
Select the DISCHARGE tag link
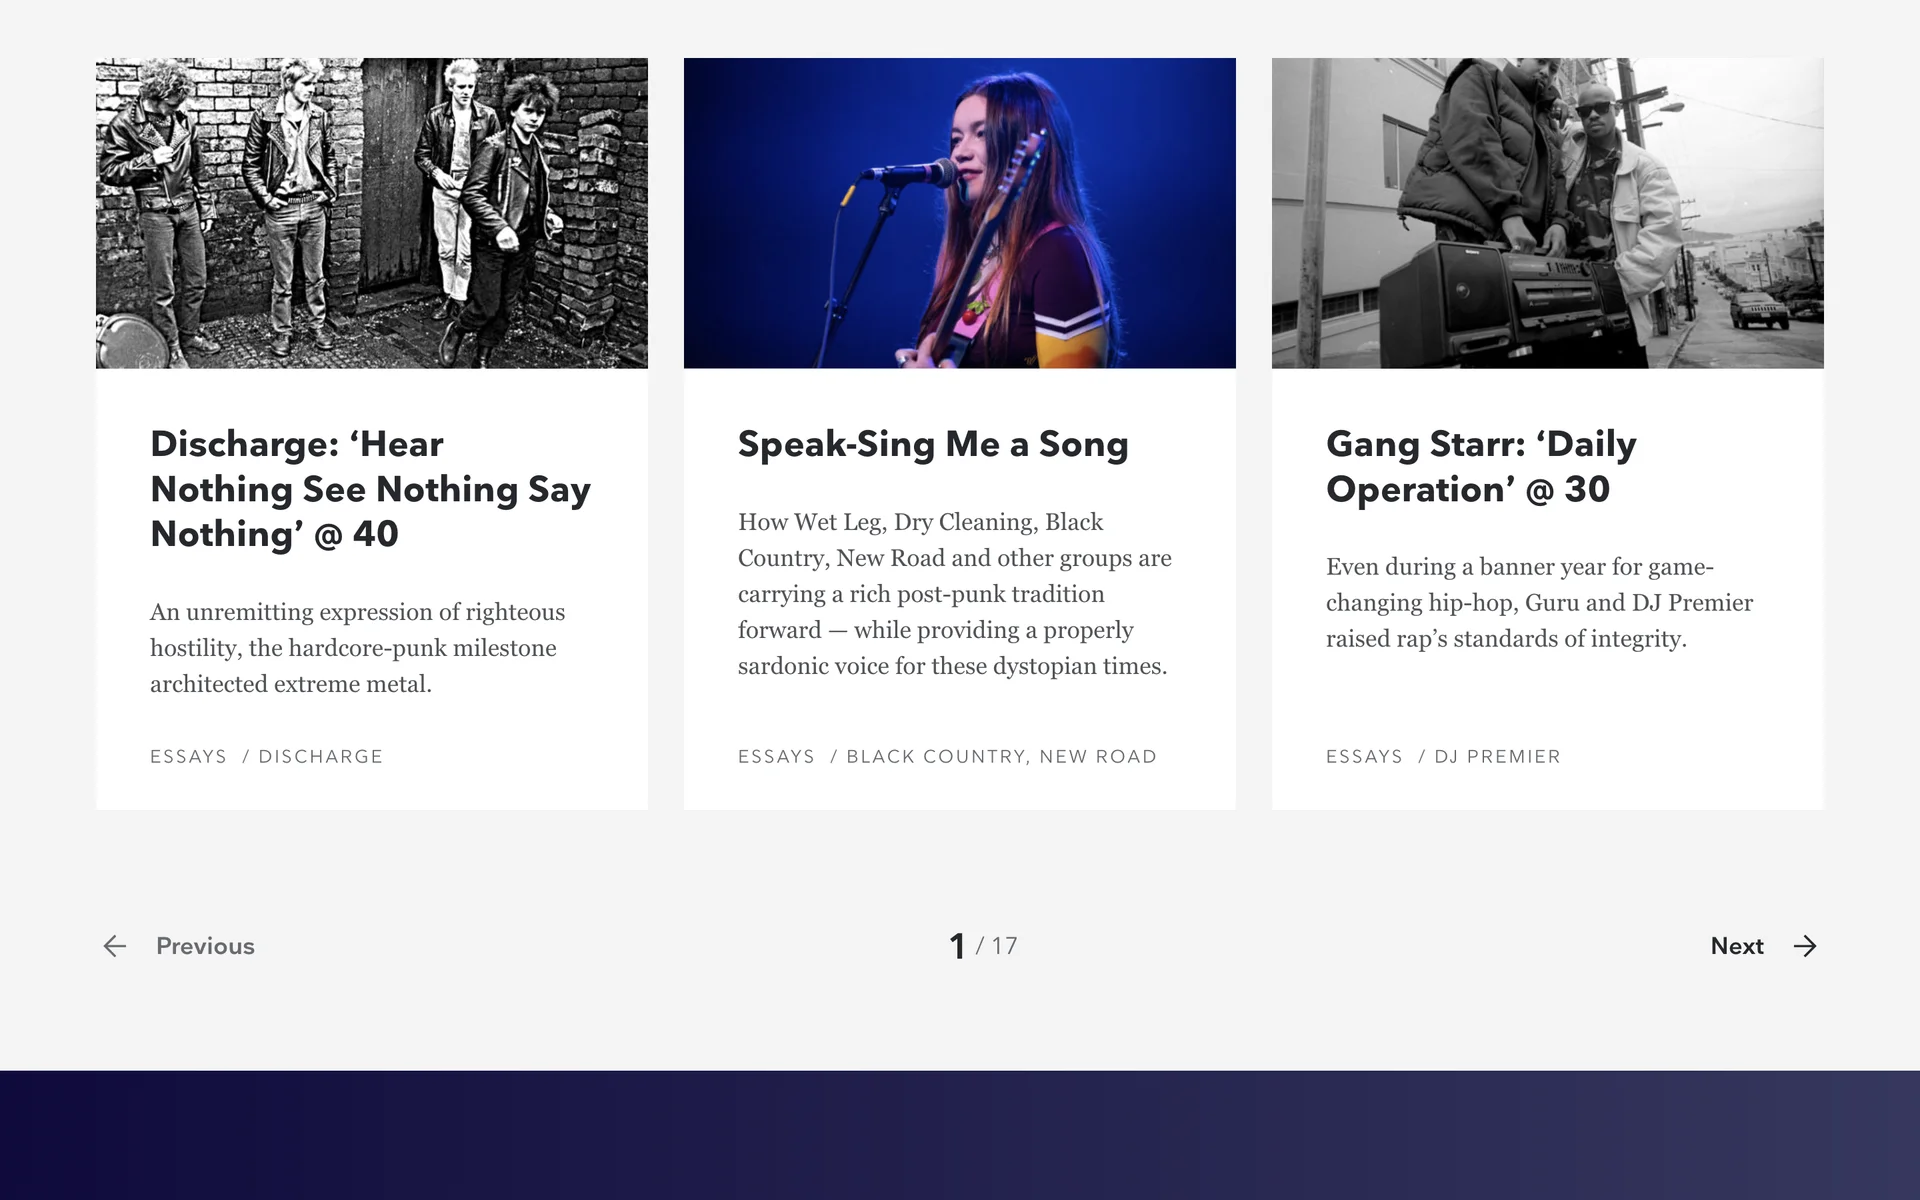click(321, 757)
